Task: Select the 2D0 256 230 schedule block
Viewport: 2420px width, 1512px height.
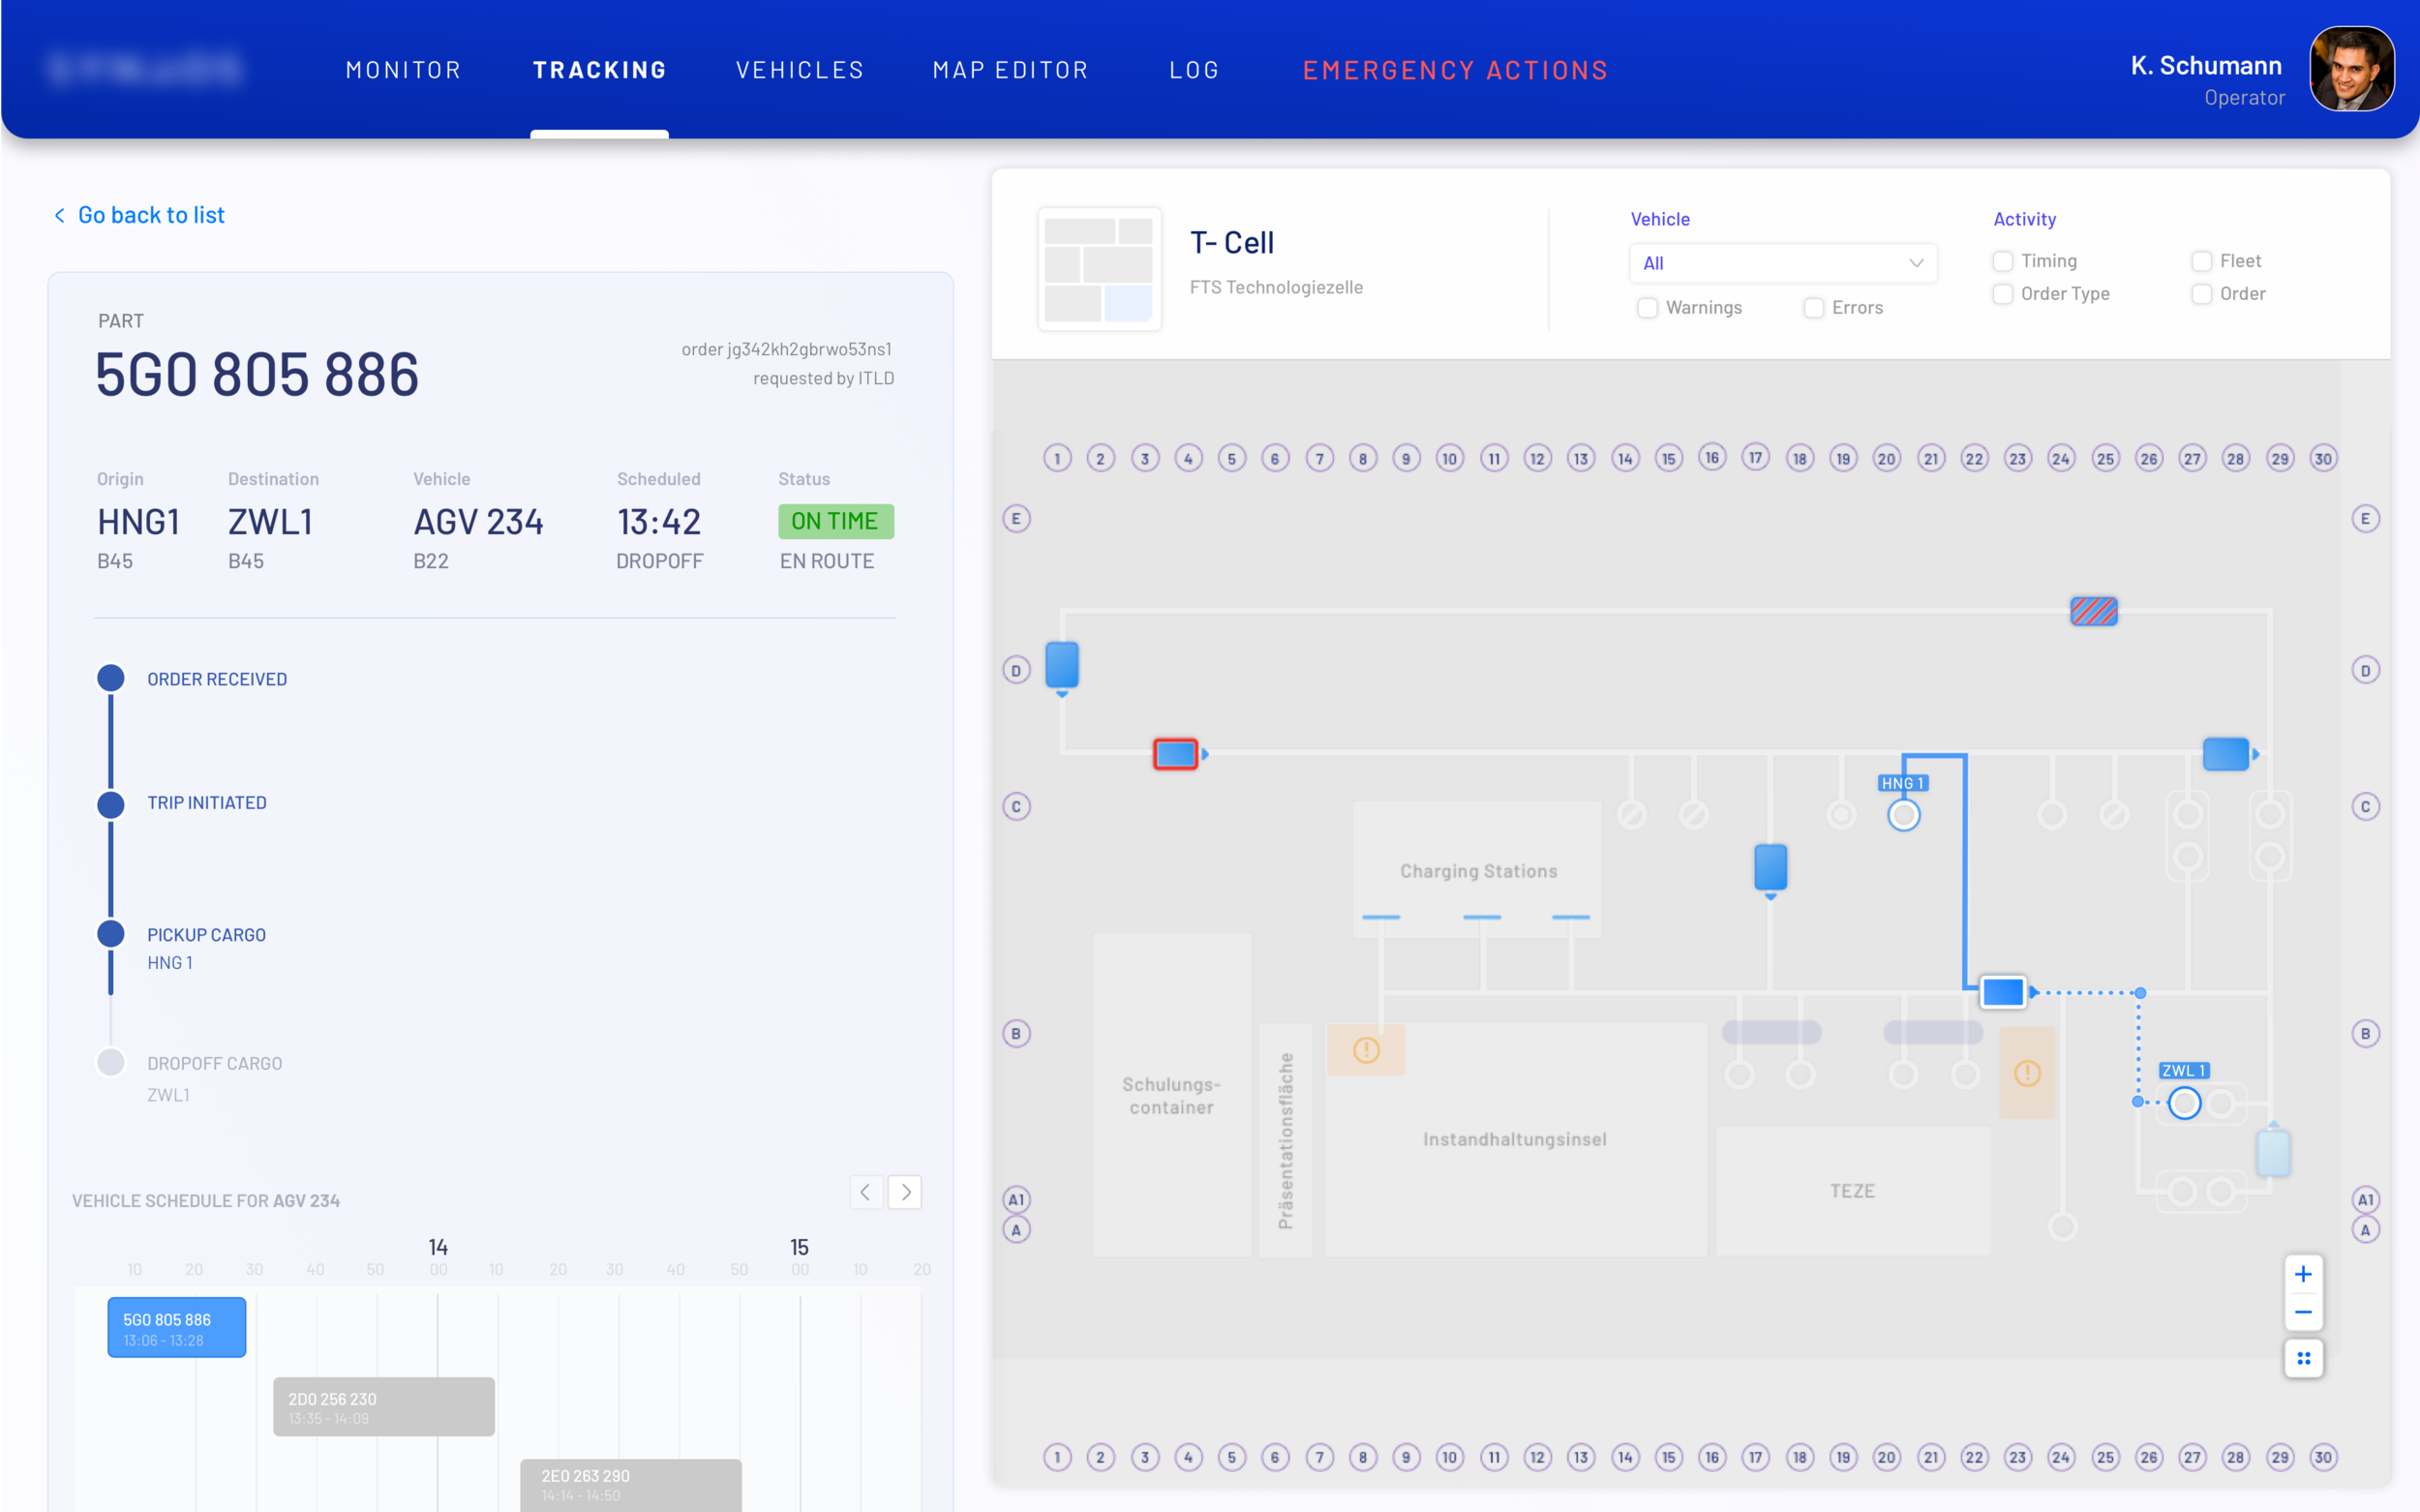Action: click(383, 1406)
